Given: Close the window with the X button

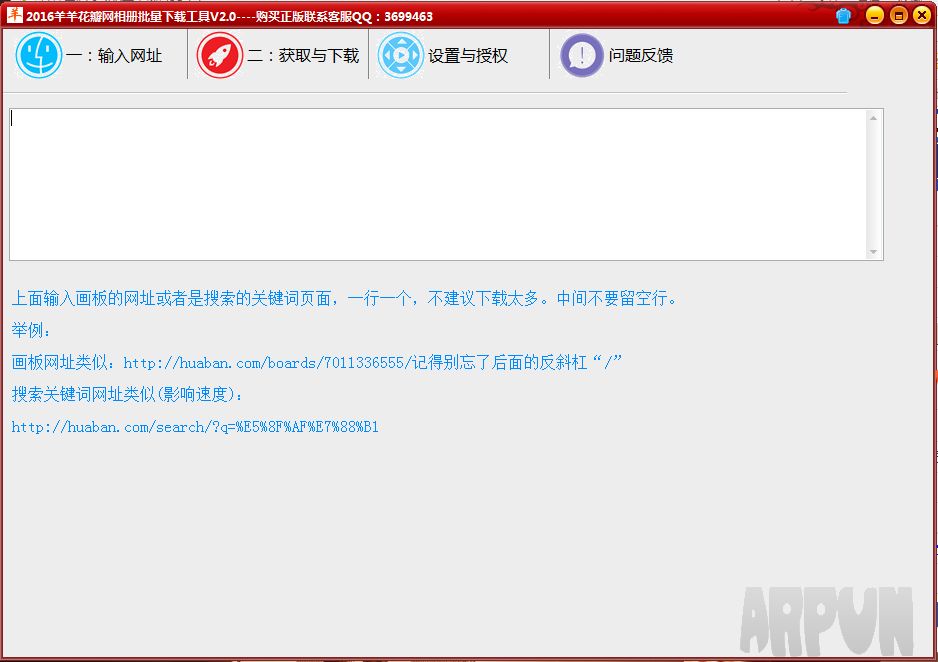Looking at the screenshot, I should coord(922,16).
